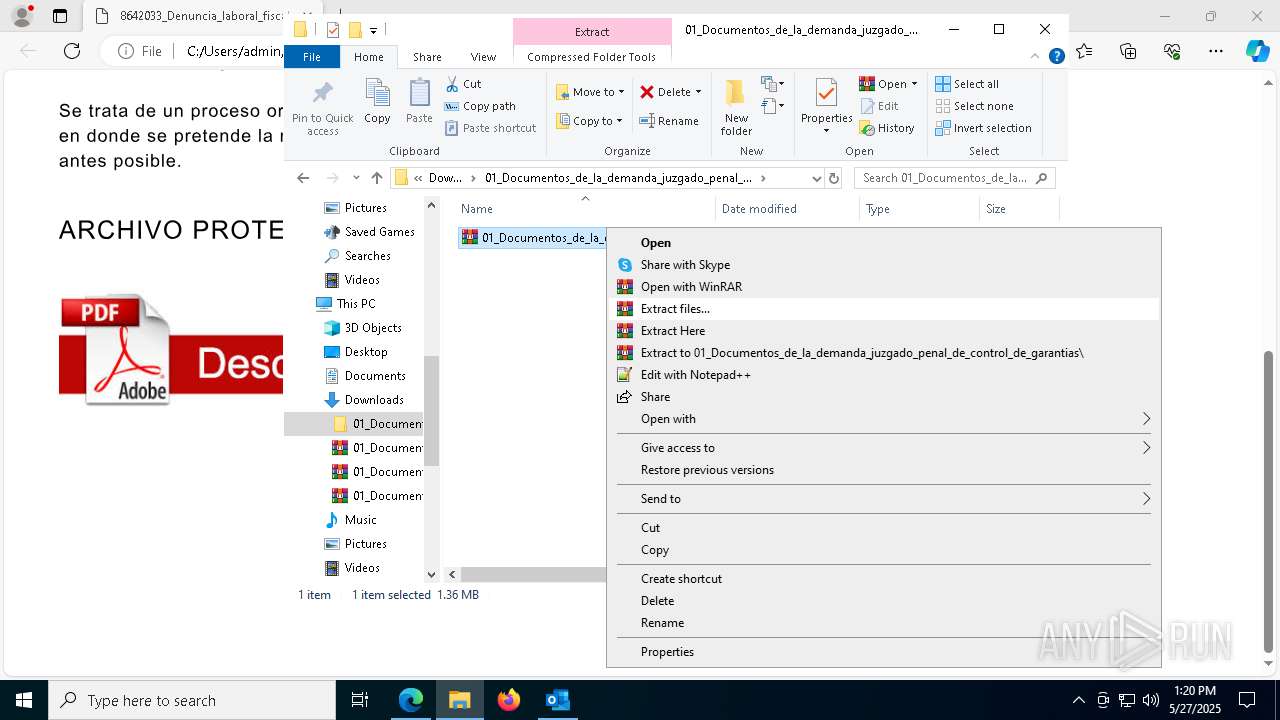Click the Adobe PDF download image
Image resolution: width=1280 pixels, height=720 pixels.
[171, 349]
